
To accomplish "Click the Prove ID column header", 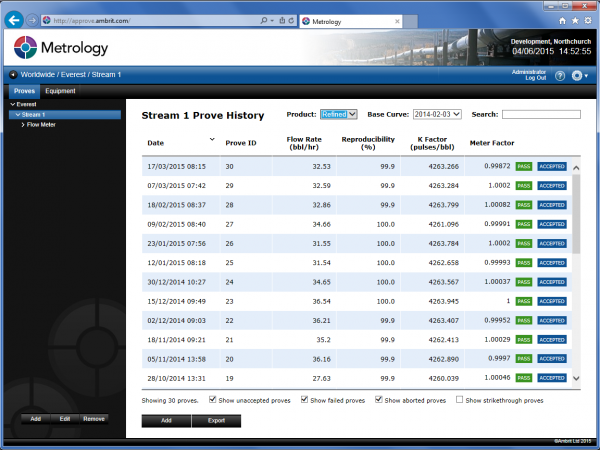I will coord(241,143).
